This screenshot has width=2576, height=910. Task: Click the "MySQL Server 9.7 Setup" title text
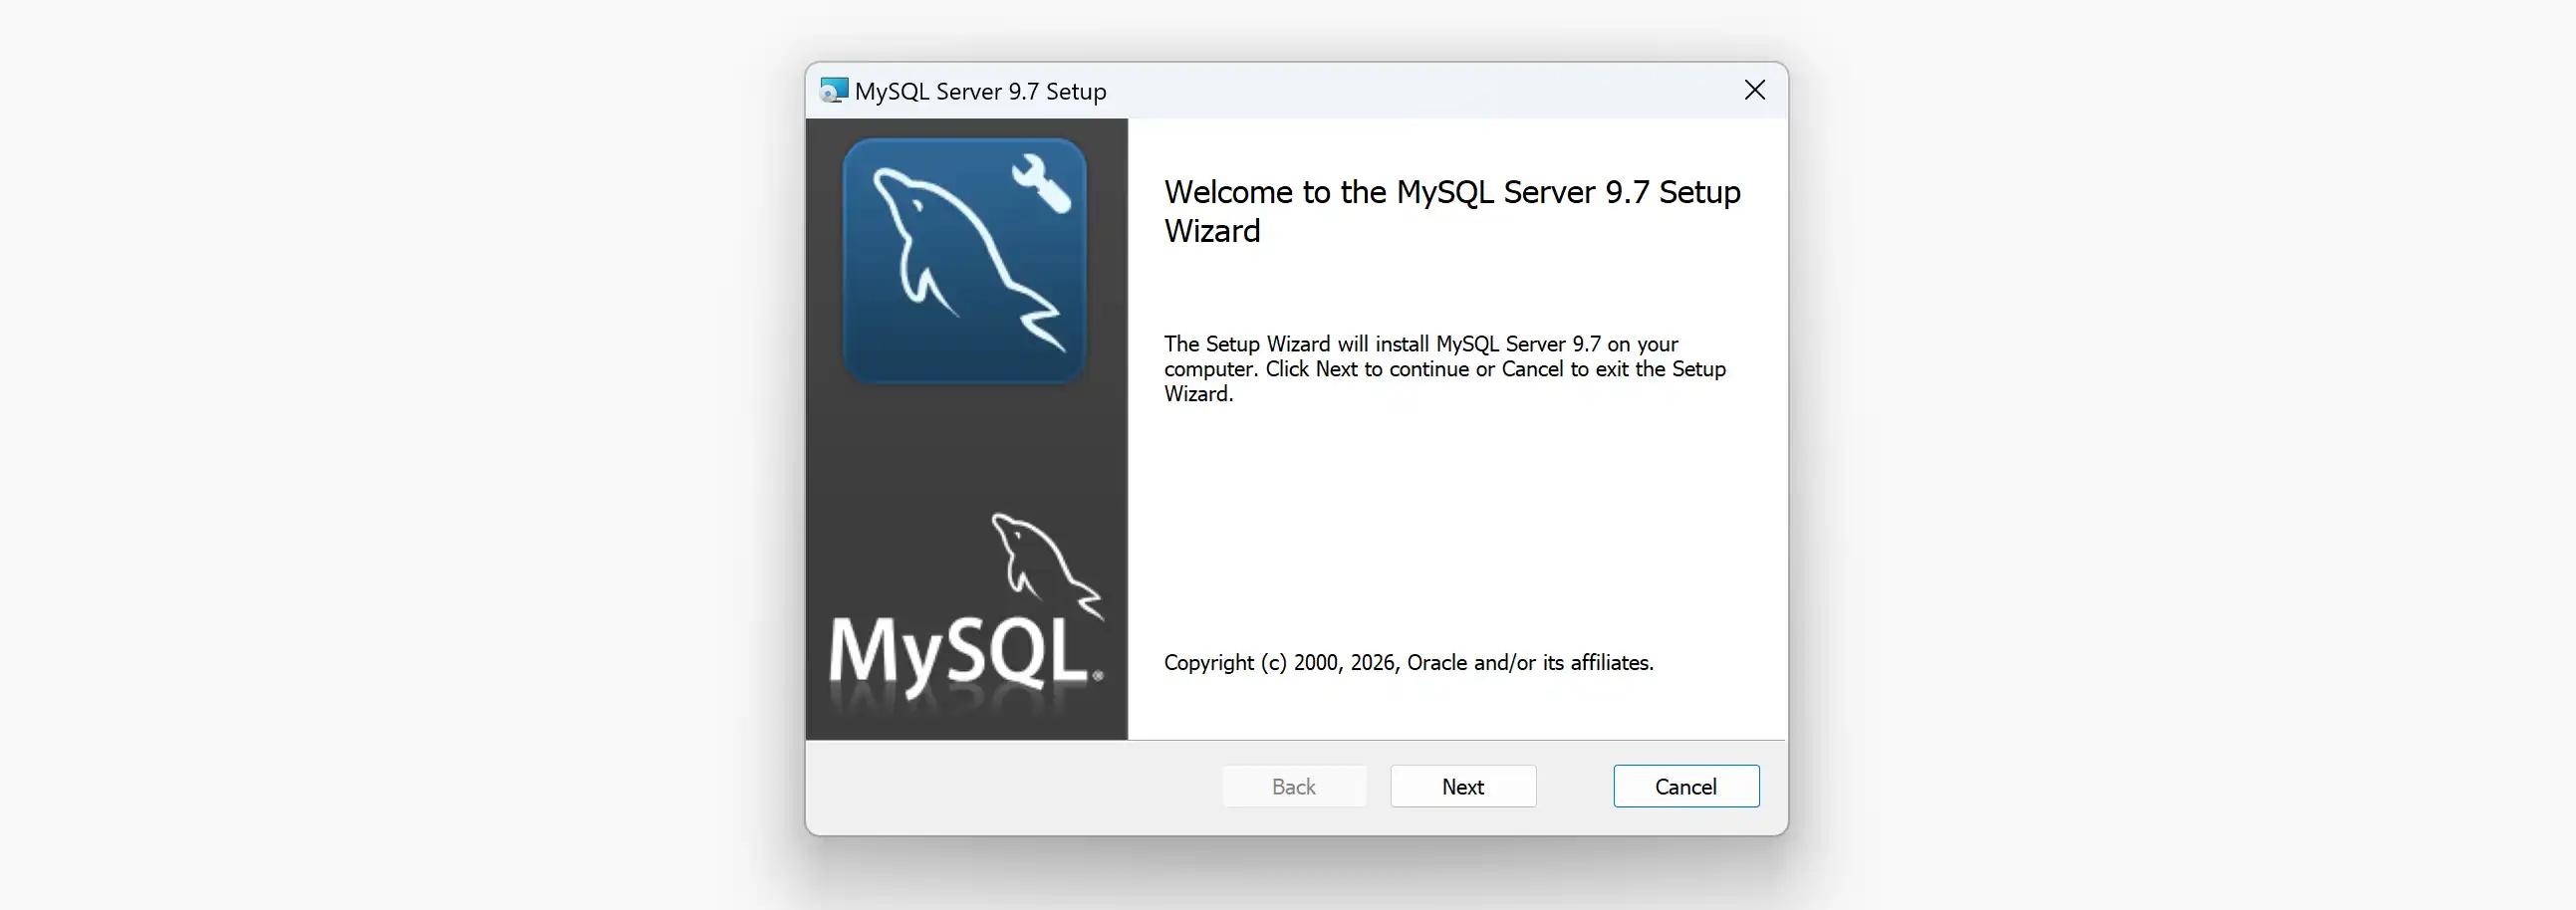pyautogui.click(x=980, y=91)
